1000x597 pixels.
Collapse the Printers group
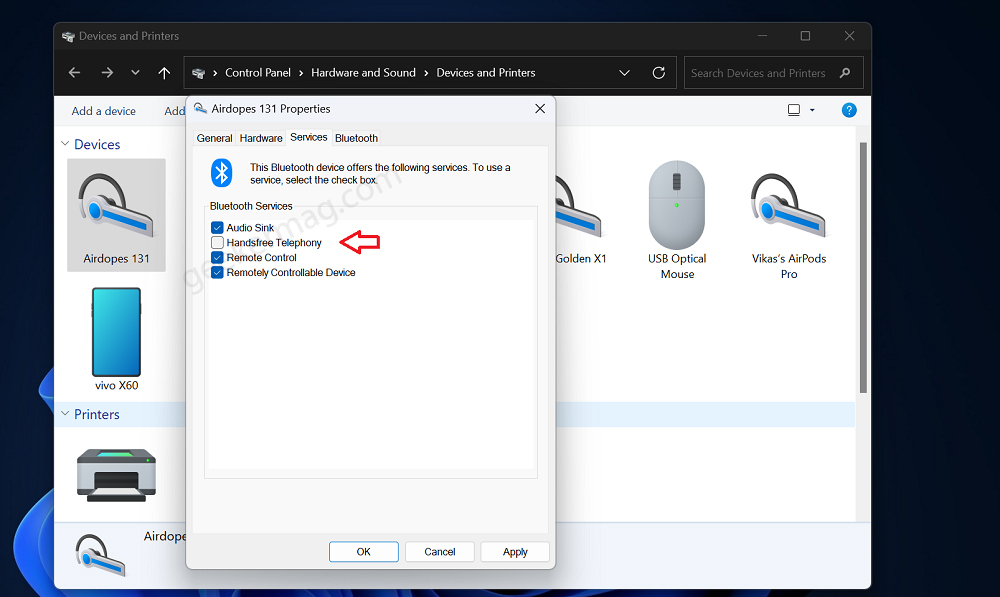pos(65,414)
